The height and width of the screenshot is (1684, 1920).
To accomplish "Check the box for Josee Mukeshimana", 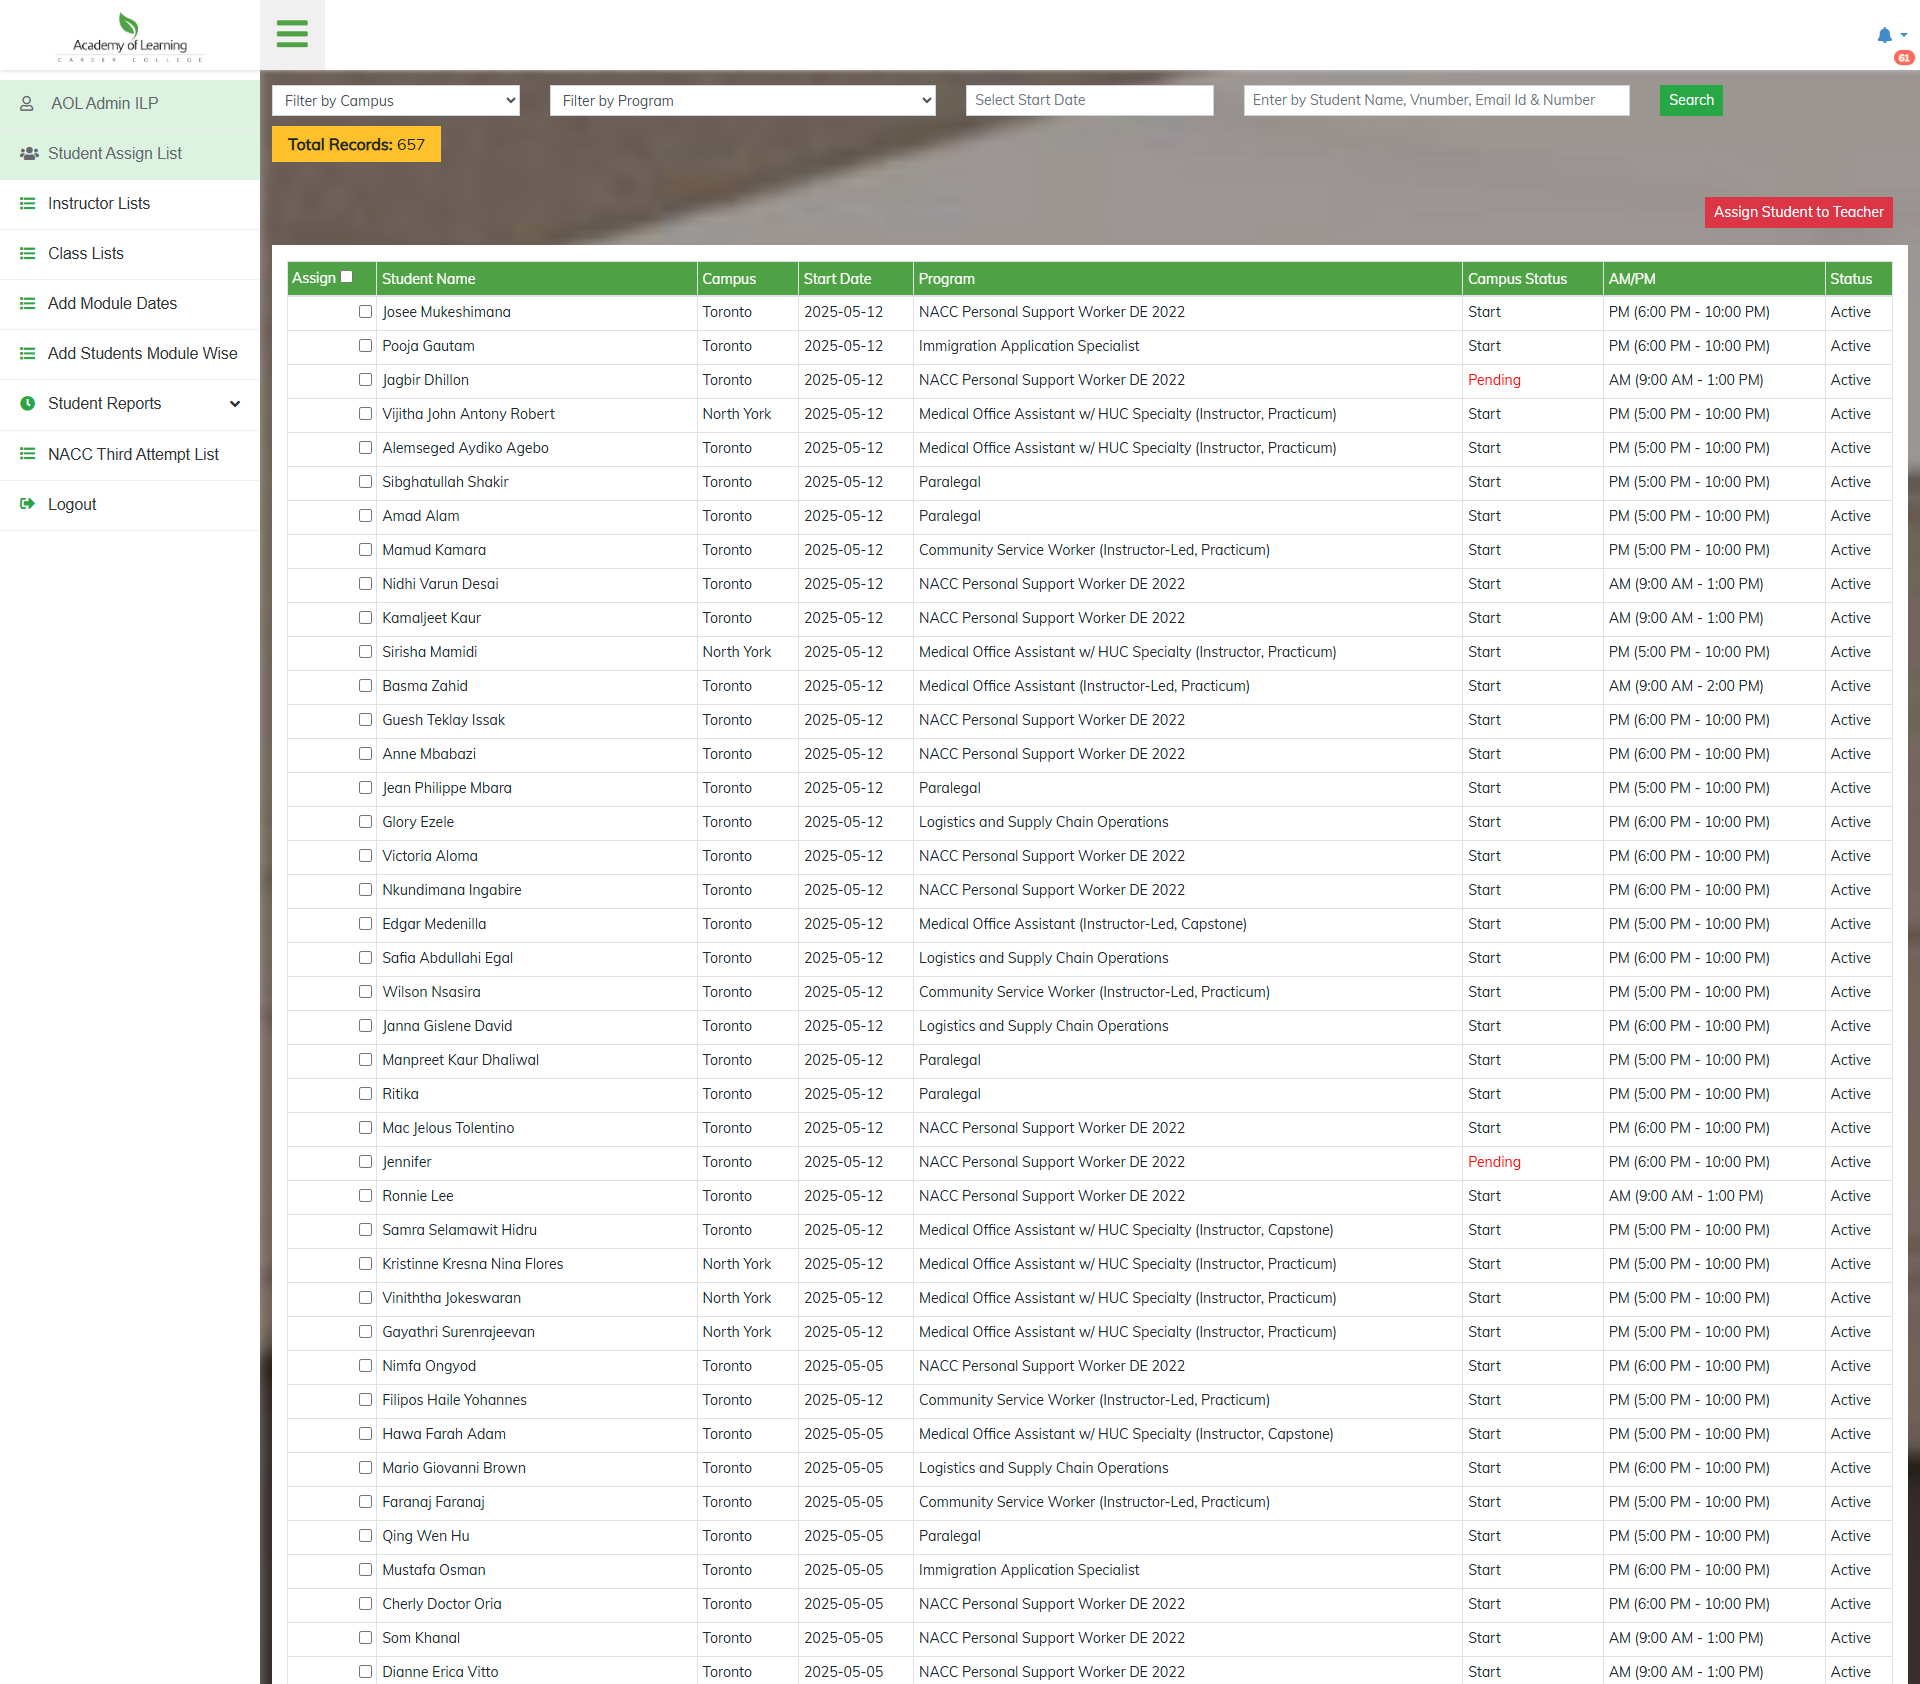I will pos(365,312).
